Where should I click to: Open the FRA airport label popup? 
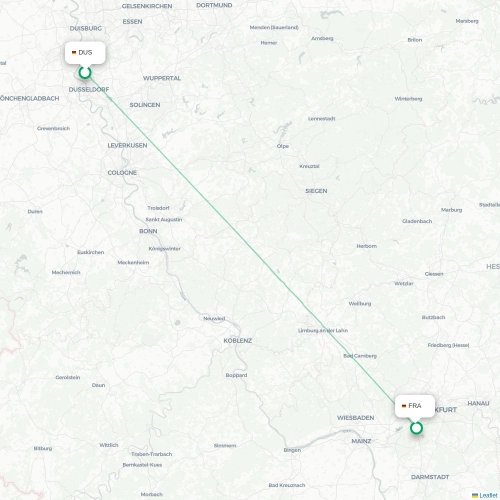coord(415,406)
